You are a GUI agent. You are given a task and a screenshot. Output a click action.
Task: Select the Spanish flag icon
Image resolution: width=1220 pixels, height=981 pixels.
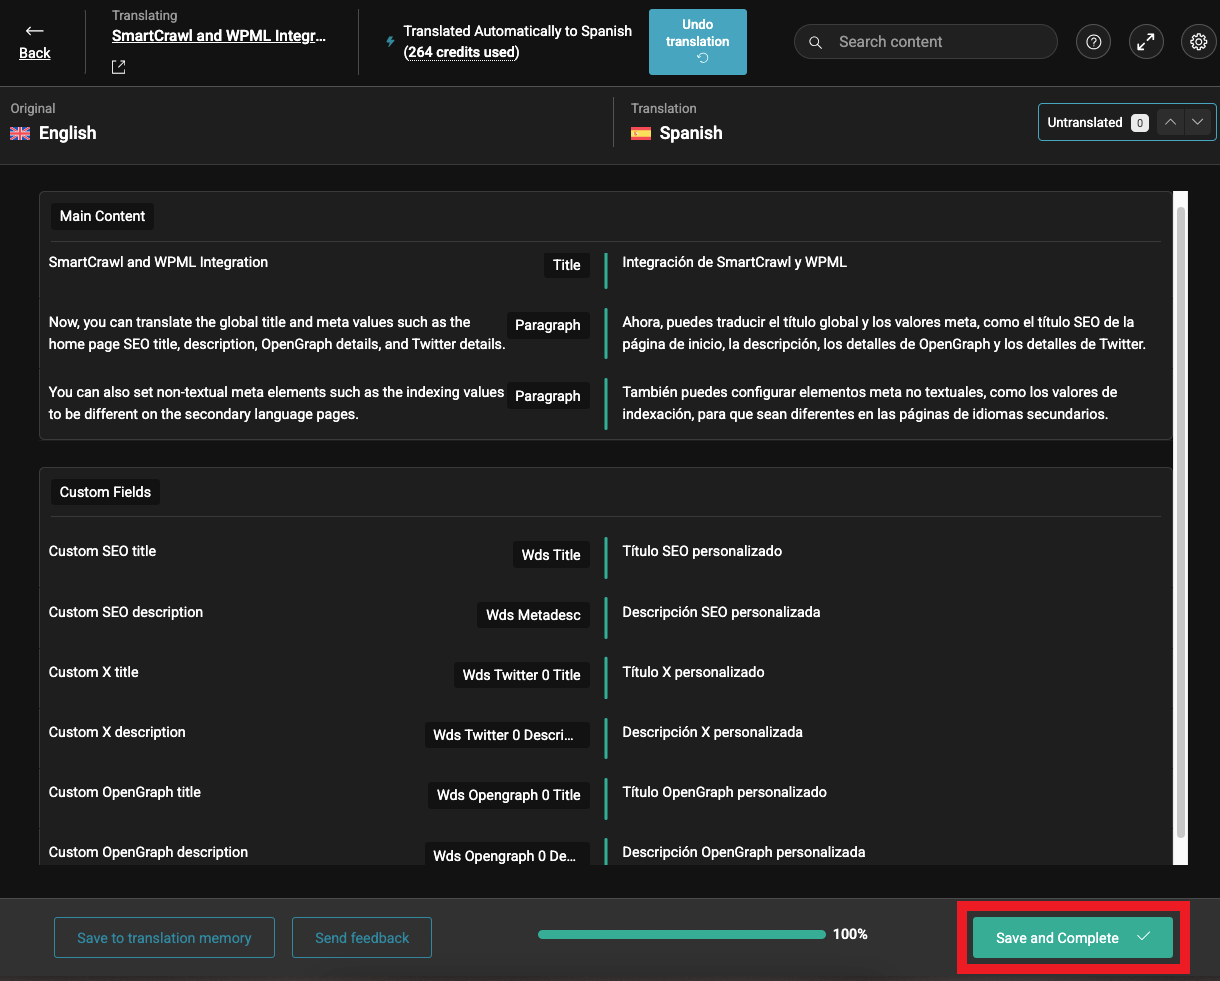[x=640, y=133]
